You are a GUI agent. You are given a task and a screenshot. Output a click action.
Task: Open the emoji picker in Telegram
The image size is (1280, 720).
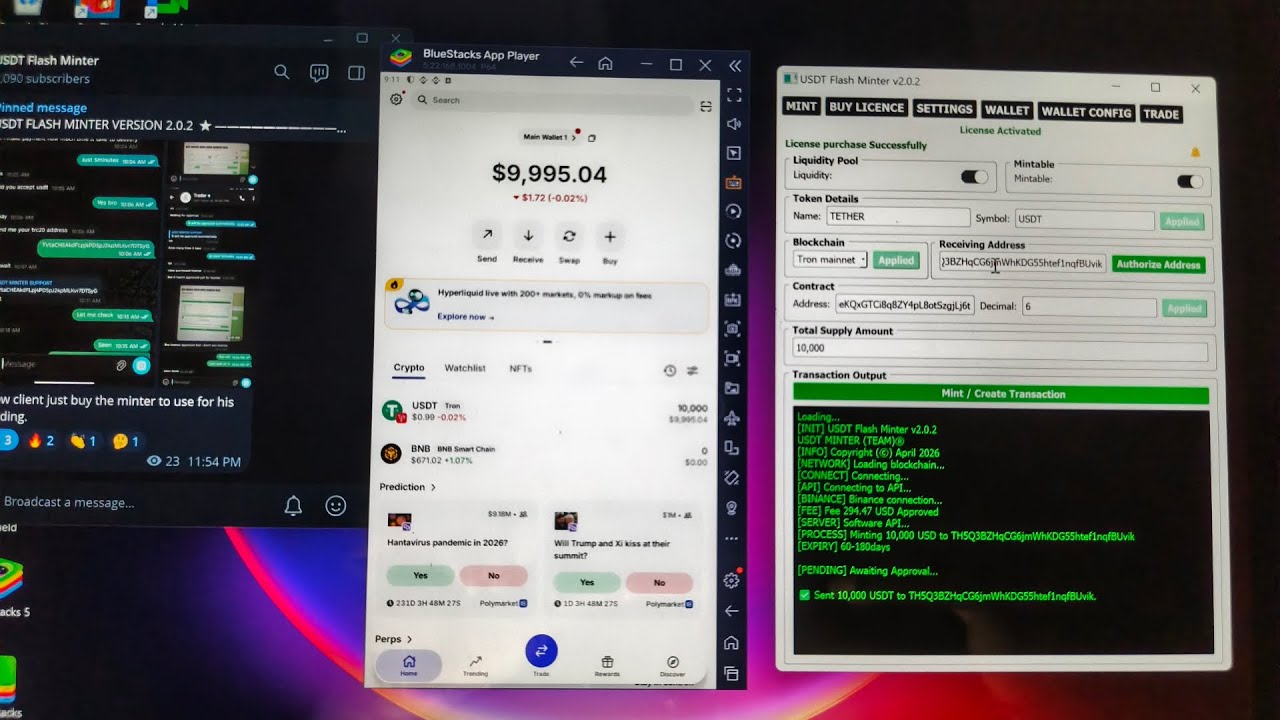pos(336,506)
